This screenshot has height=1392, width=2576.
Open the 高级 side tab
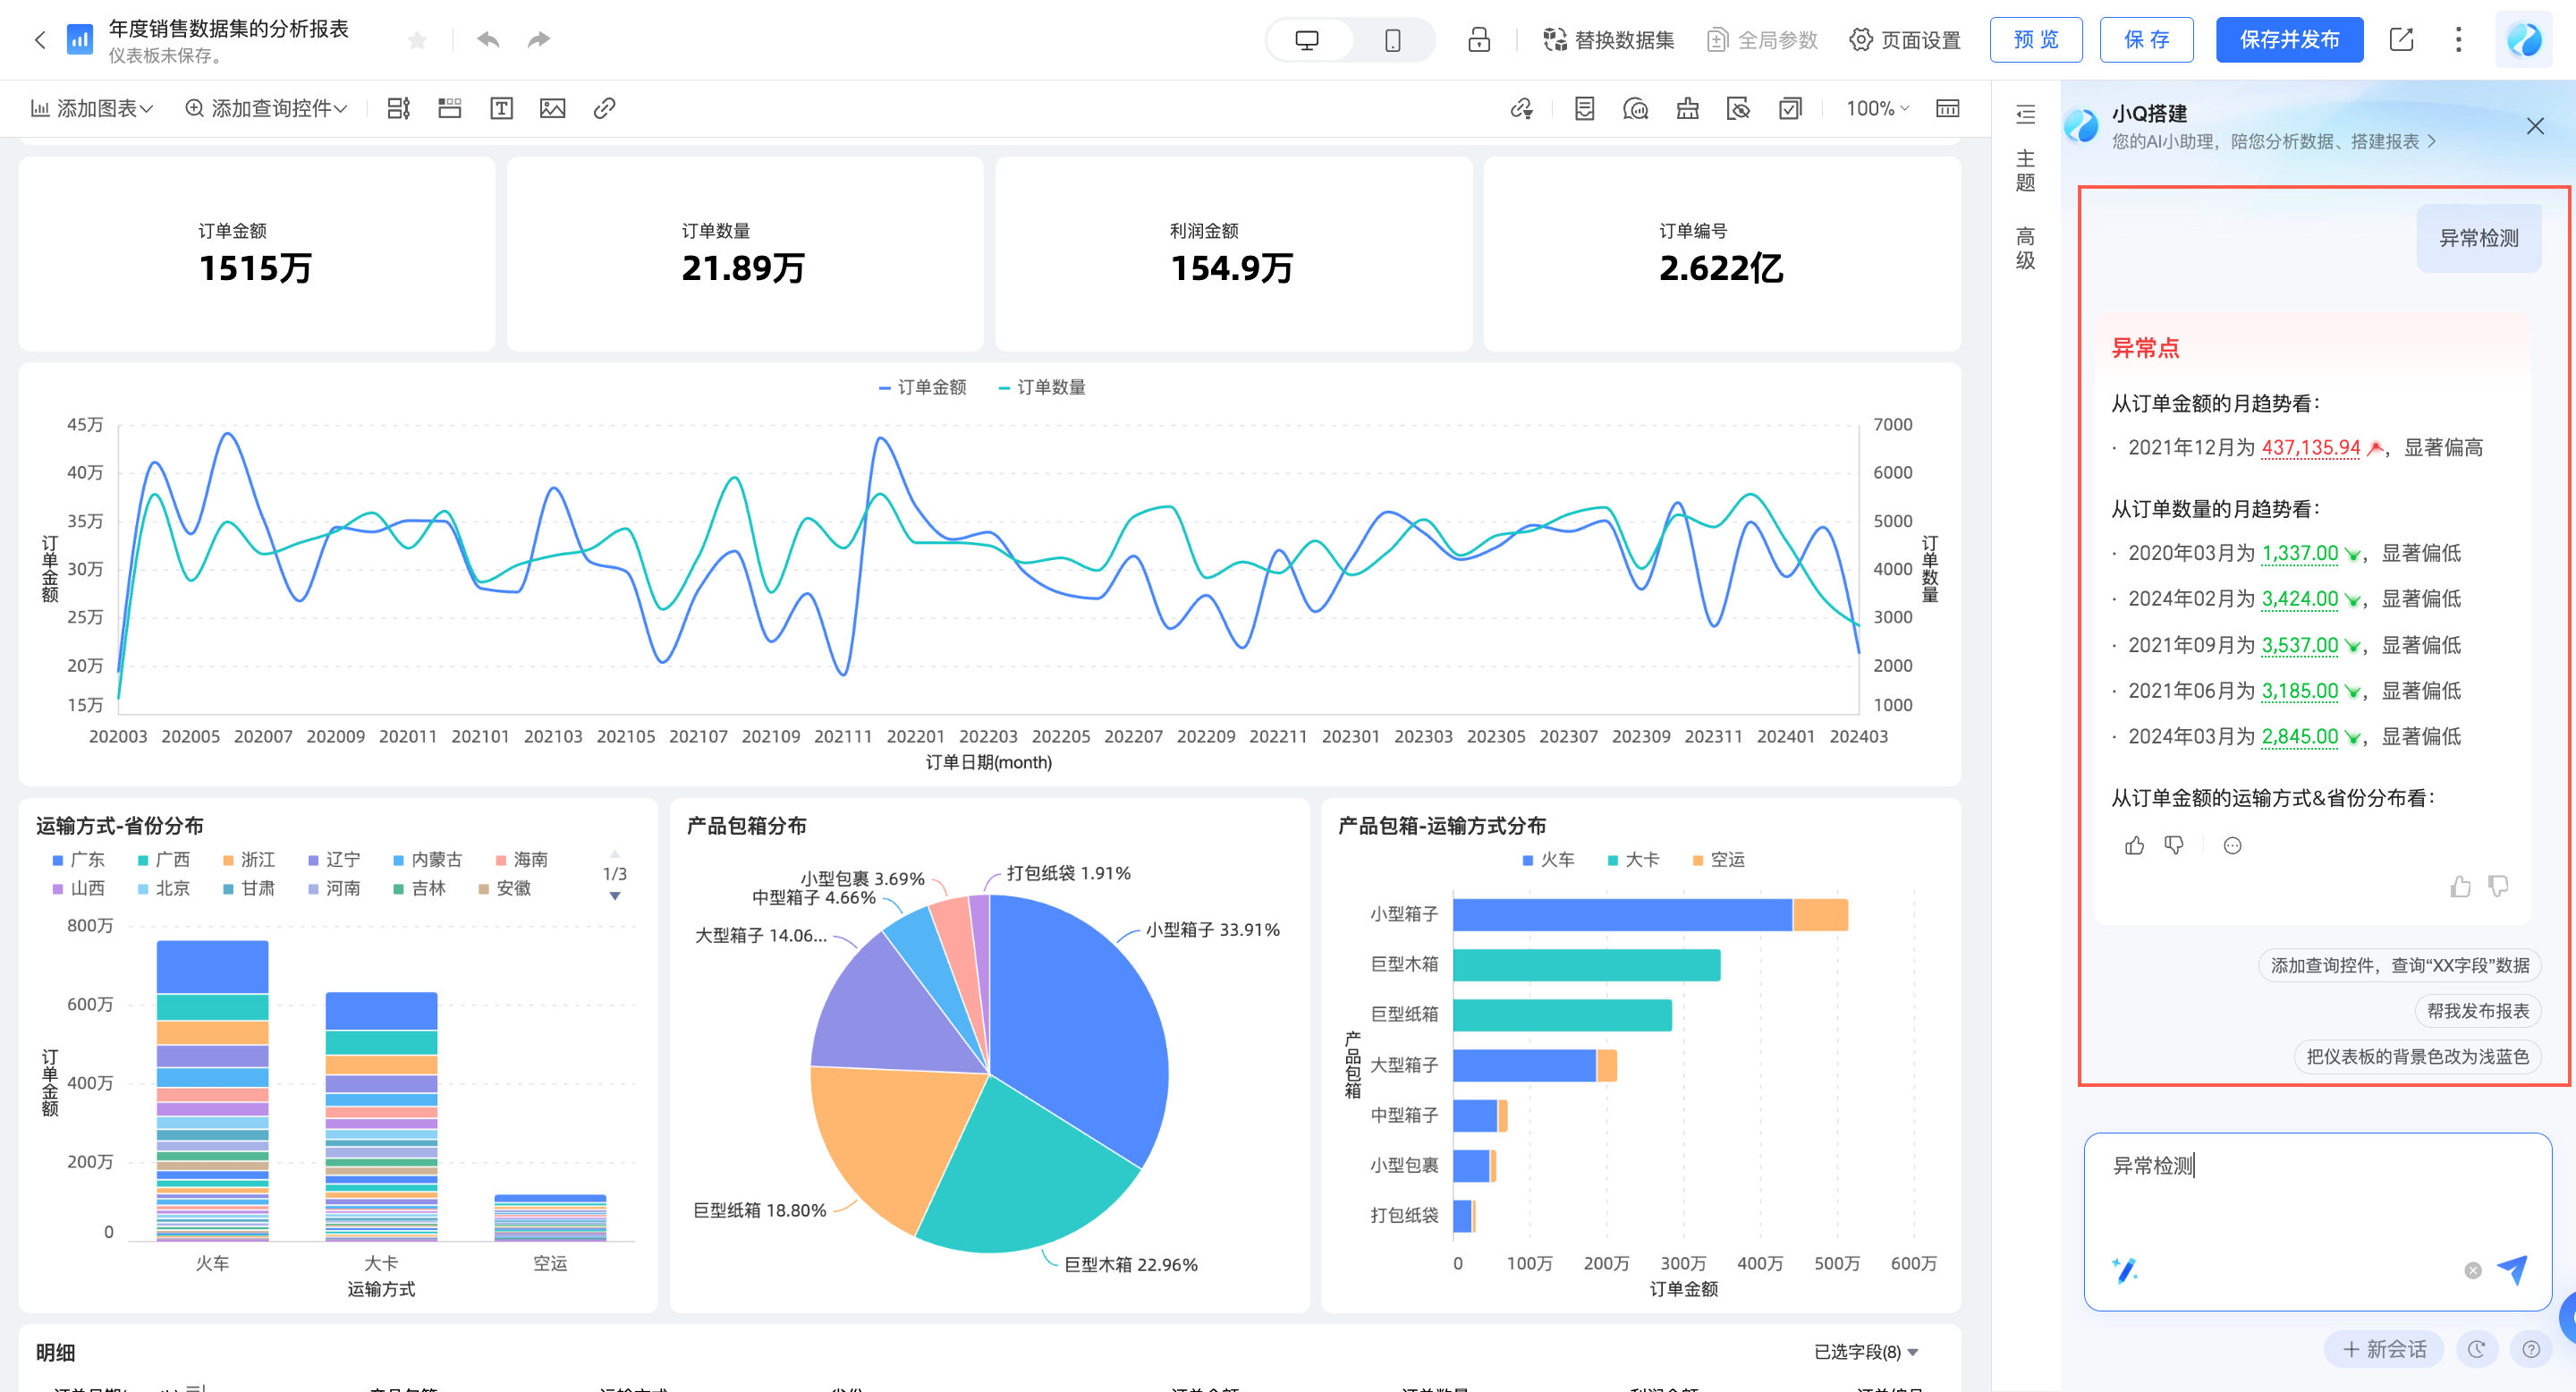pyautogui.click(x=2025, y=248)
